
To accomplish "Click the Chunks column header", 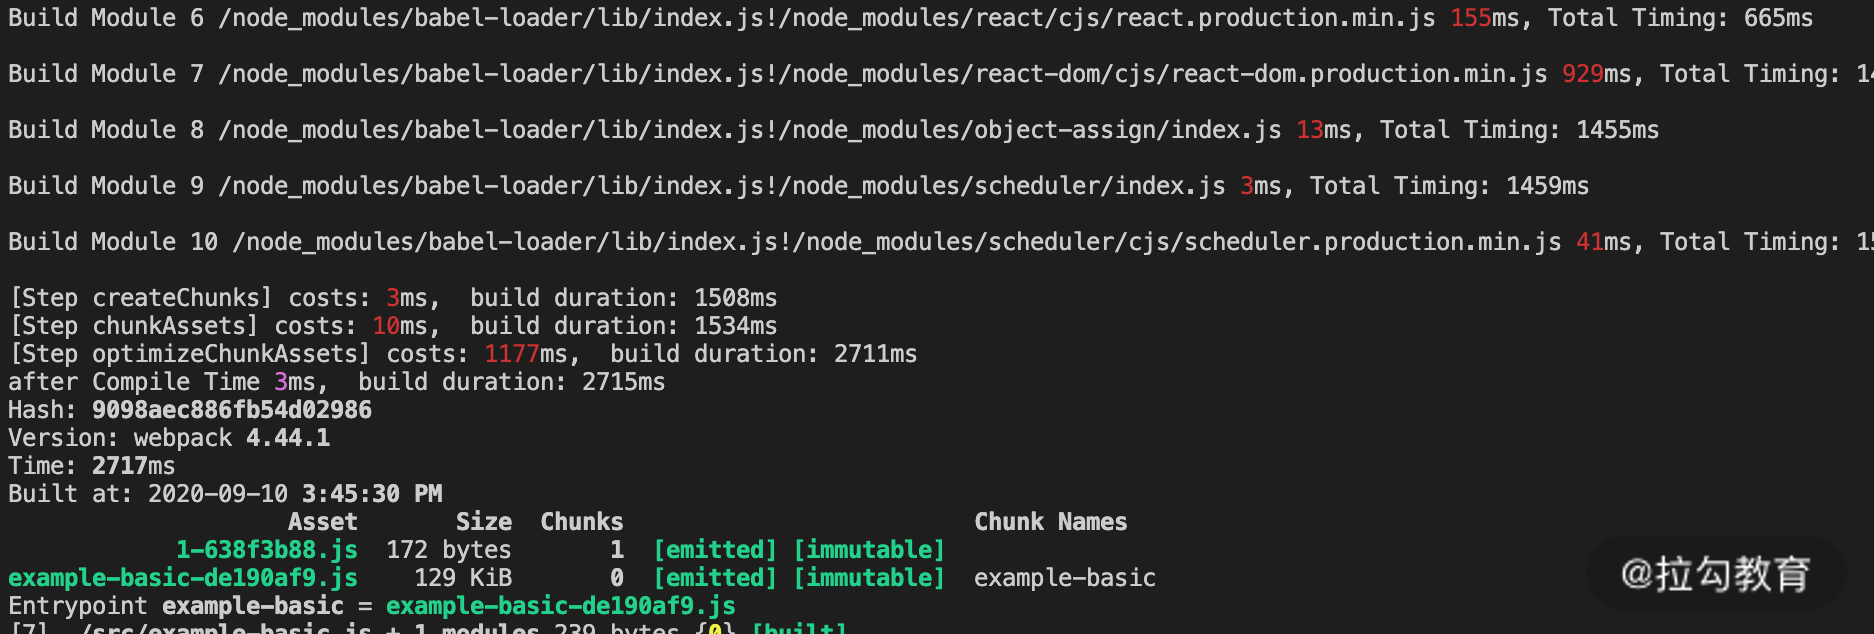I will pyautogui.click(x=581, y=522).
